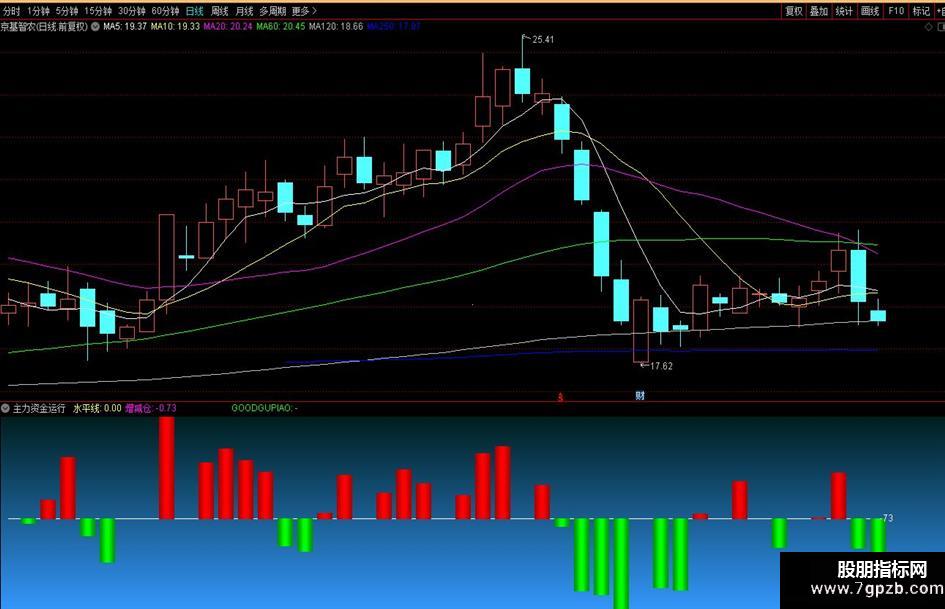Click the candlestick at the 17.62 low

(x=641, y=330)
